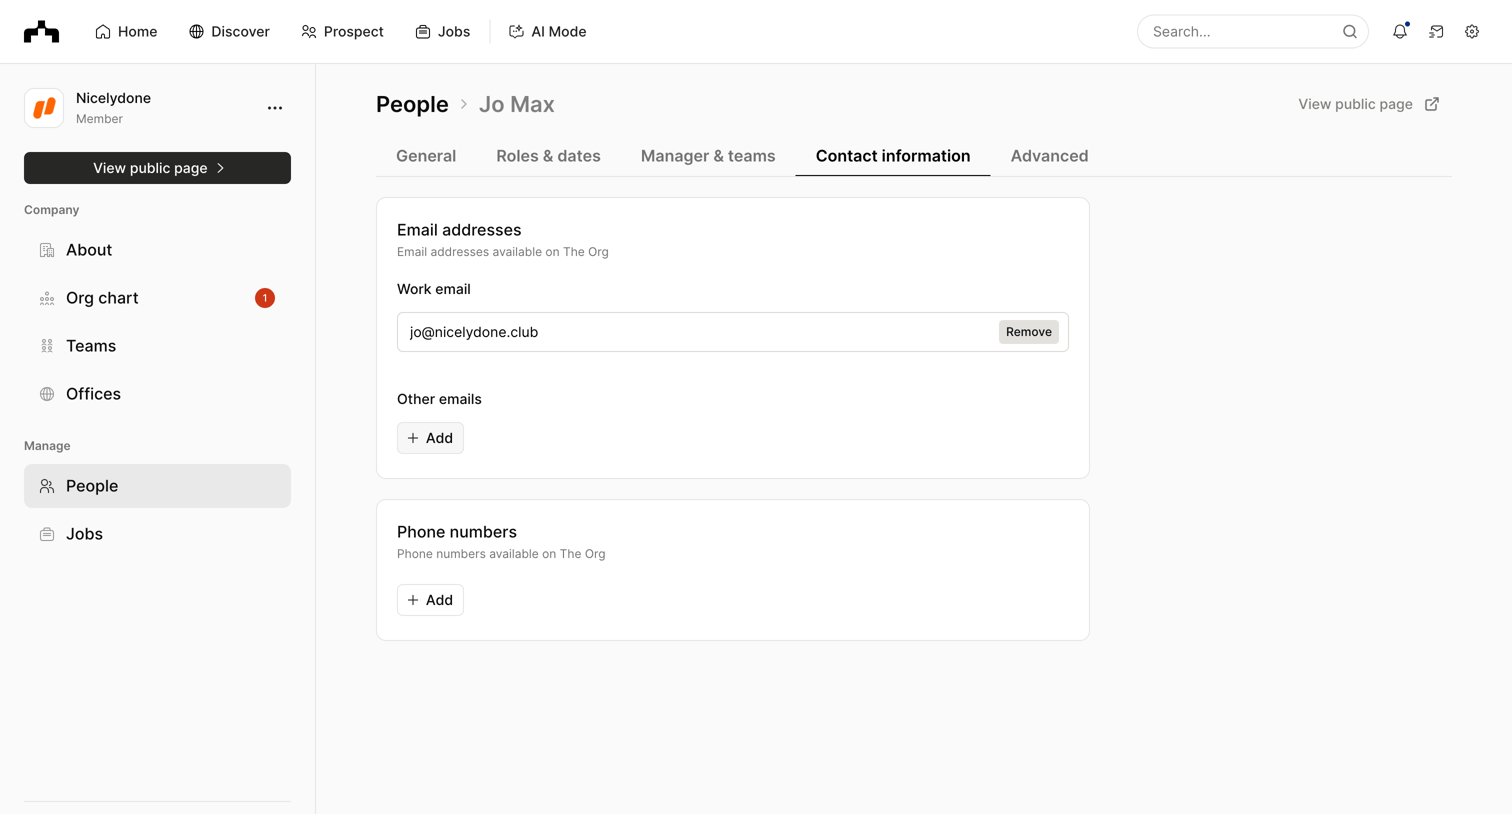The width and height of the screenshot is (1512, 814).
Task: Open AI Mode in top navigation
Action: (x=547, y=32)
